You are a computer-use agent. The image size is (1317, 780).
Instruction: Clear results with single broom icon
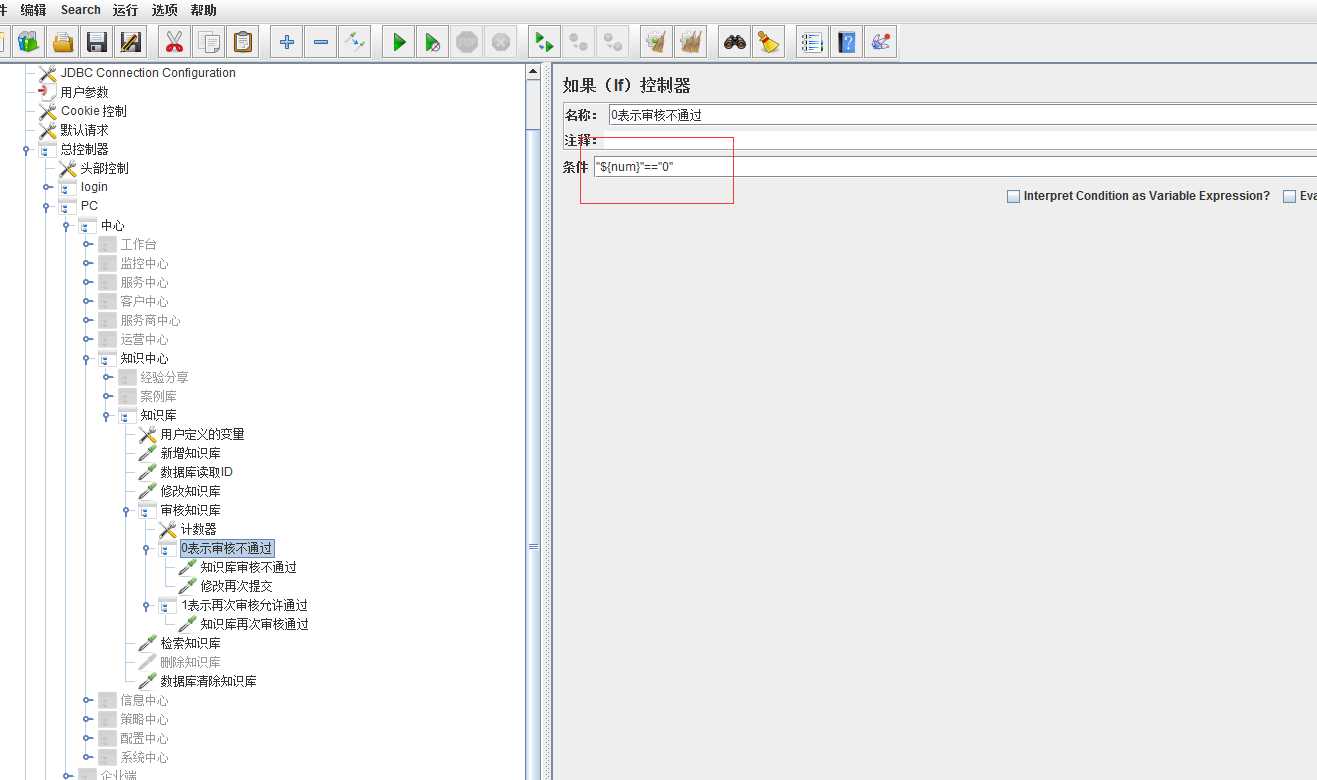[656, 42]
